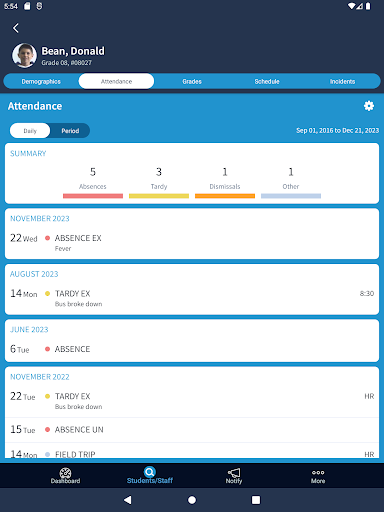This screenshot has width=384, height=512.
Task: Open the ABSENCE UN entry on the 15th
Action: pyautogui.click(x=192, y=430)
